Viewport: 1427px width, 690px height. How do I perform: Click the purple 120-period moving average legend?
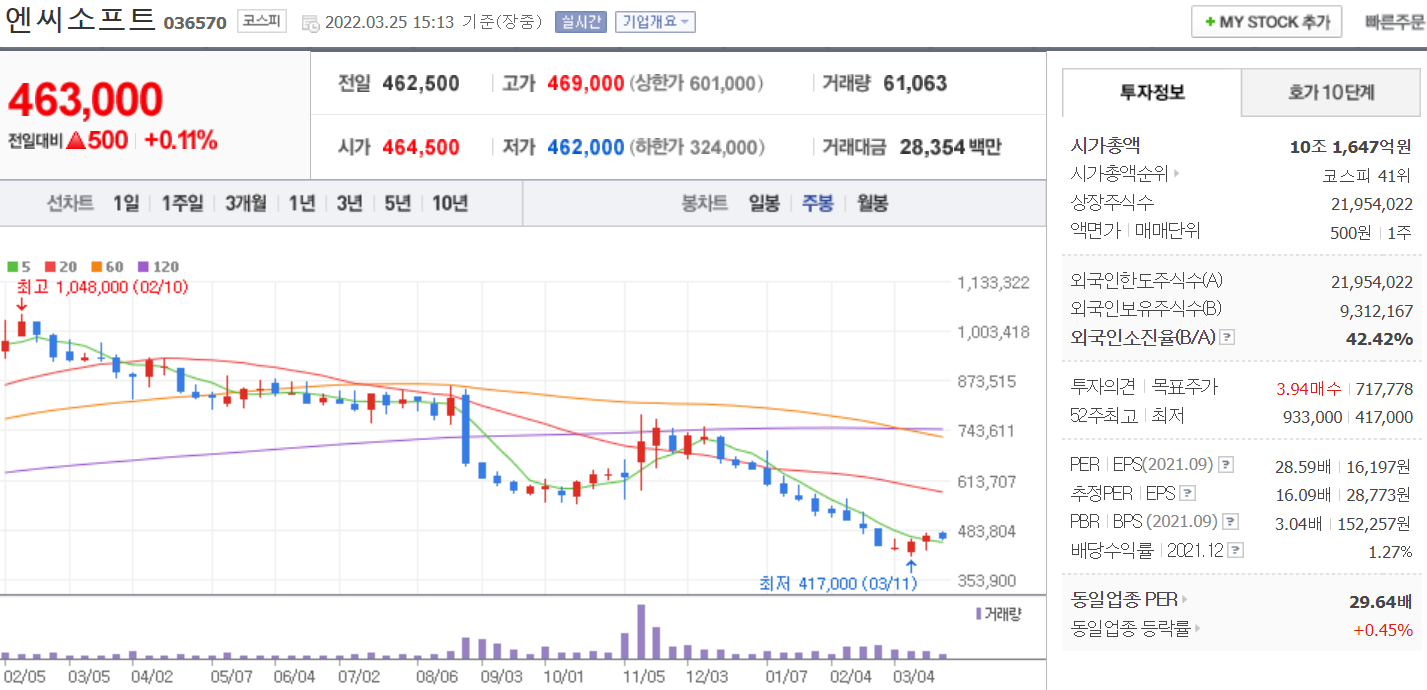click(158, 267)
